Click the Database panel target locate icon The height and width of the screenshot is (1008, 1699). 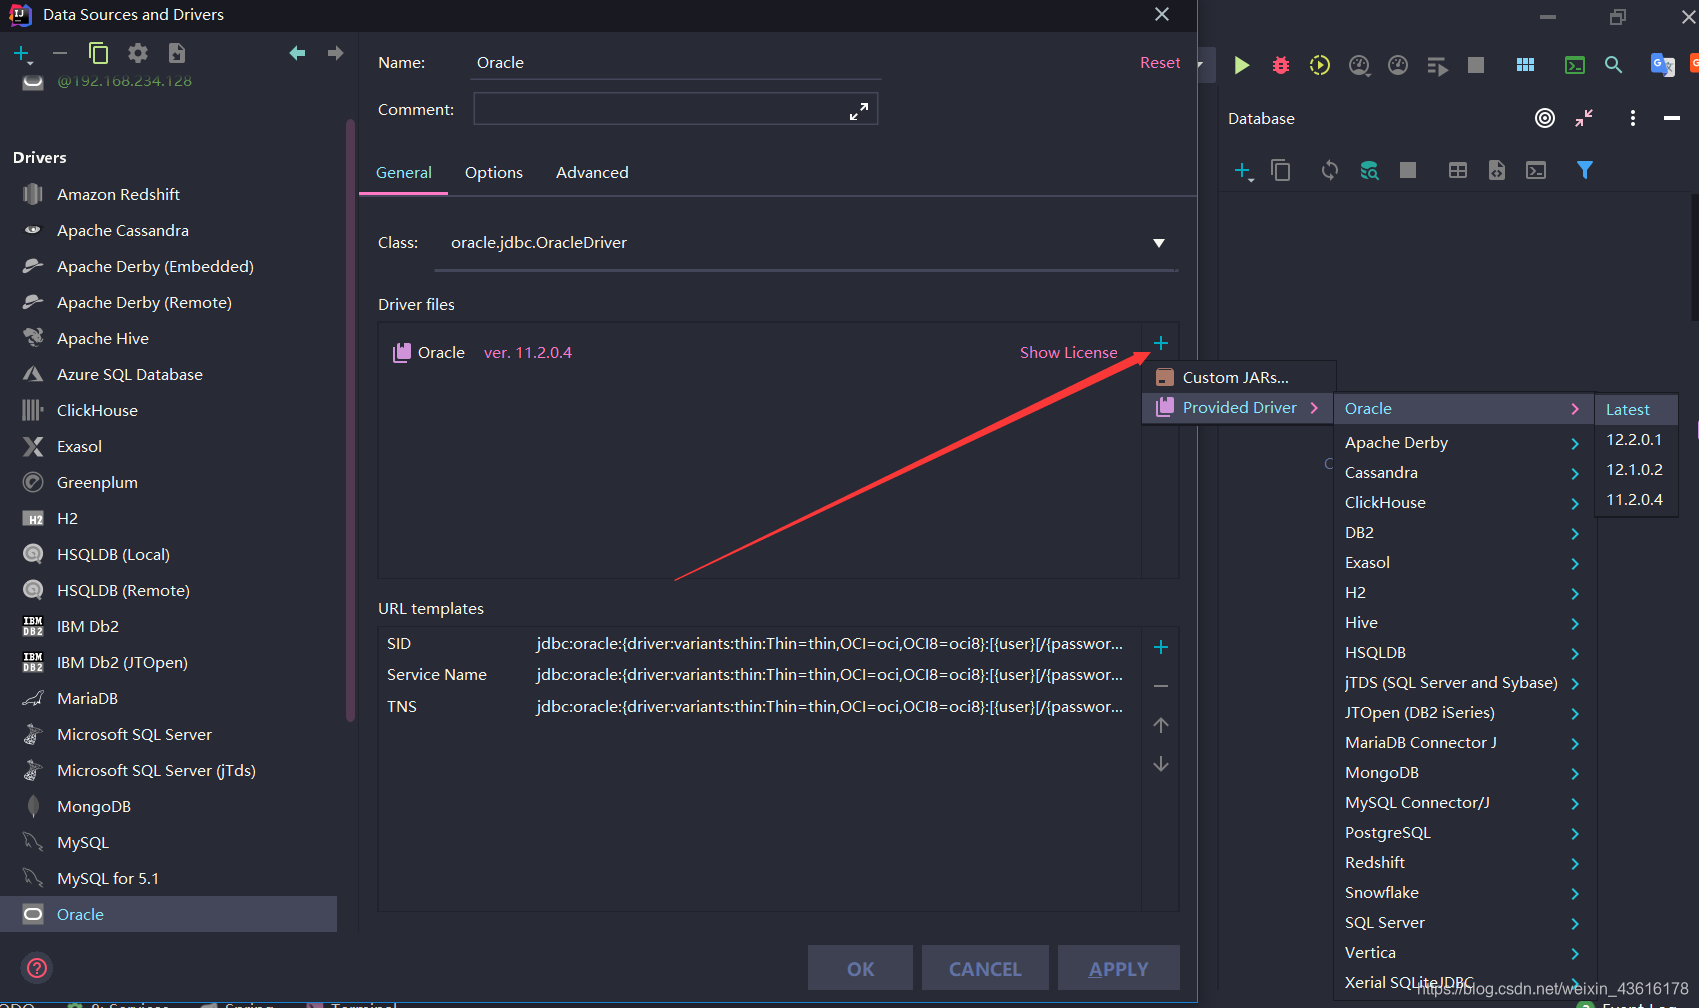(1545, 118)
